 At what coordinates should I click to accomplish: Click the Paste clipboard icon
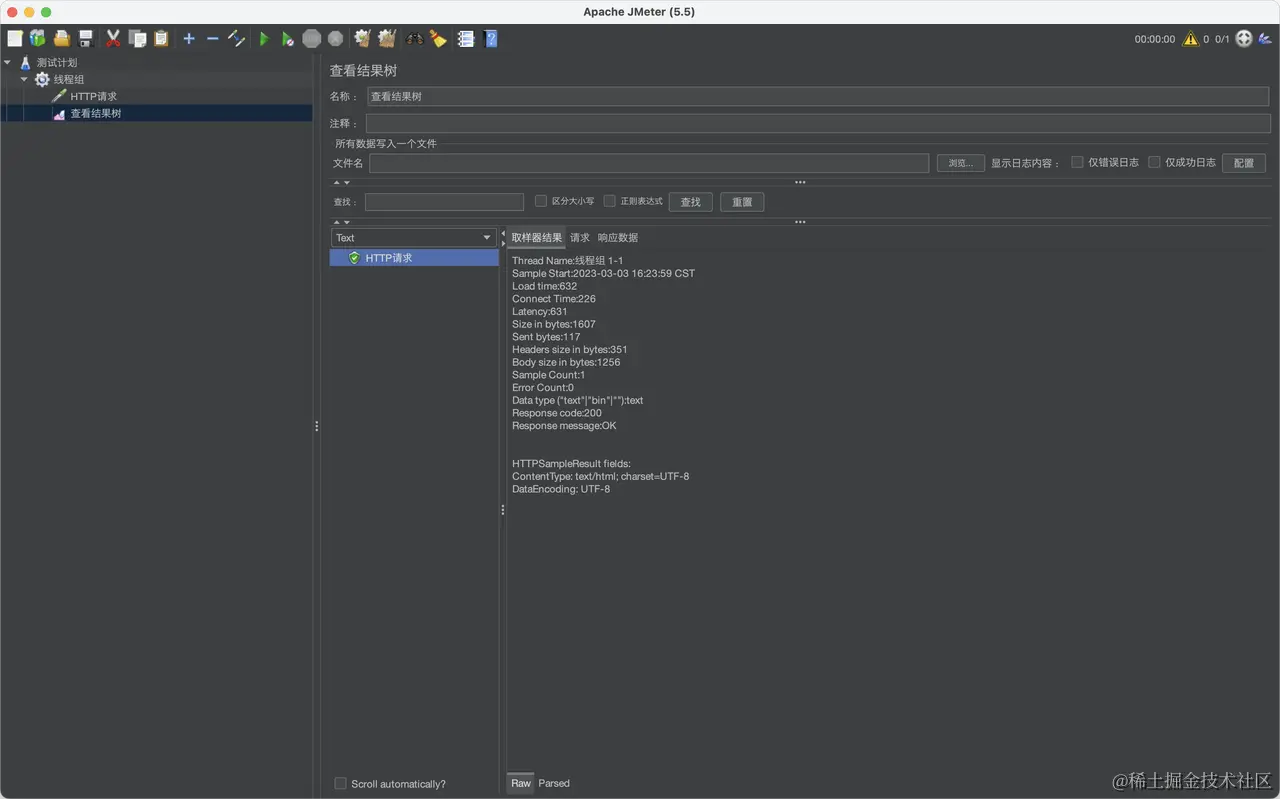(161, 39)
